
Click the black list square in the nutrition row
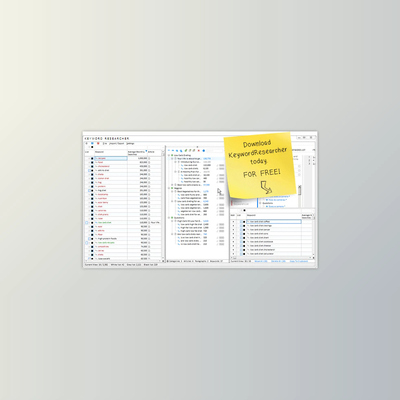tap(92, 198)
